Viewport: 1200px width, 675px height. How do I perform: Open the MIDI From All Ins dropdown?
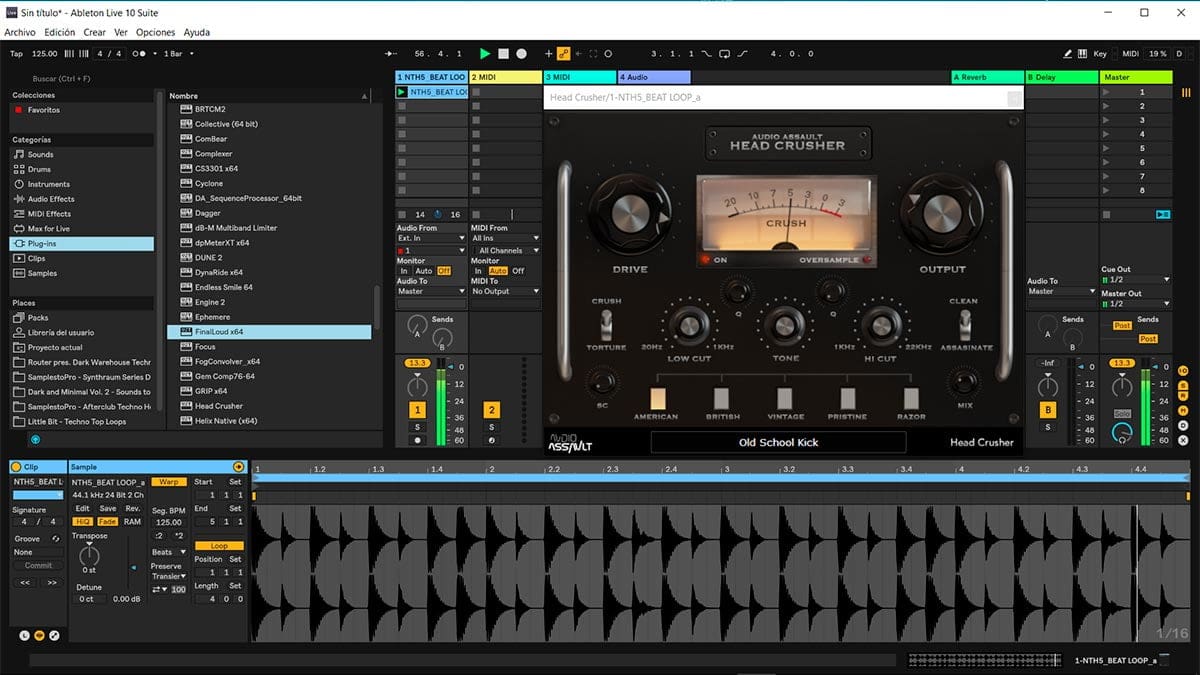pos(506,238)
